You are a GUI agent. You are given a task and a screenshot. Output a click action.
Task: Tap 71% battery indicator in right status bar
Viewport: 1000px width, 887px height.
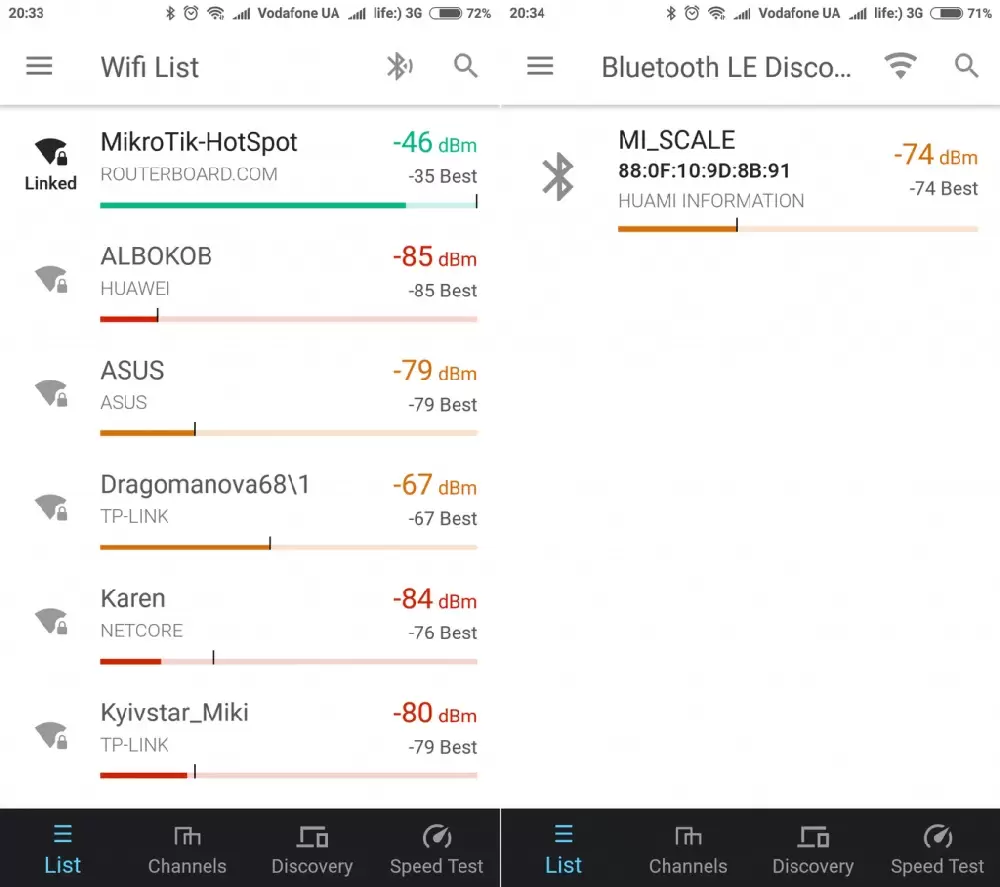pos(961,13)
